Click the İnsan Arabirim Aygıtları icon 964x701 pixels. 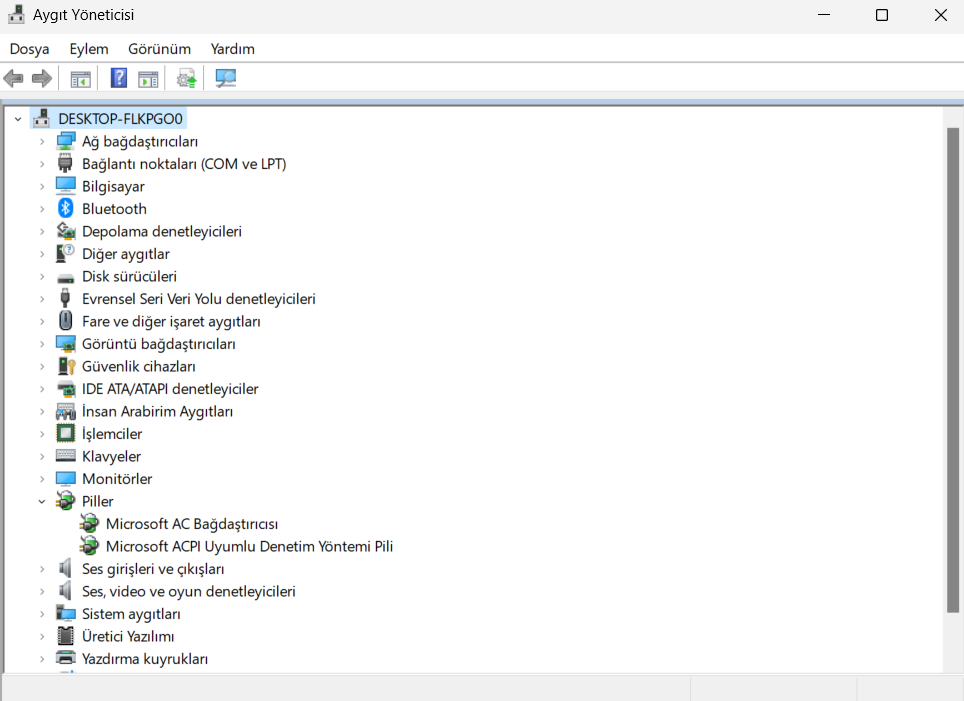[65, 411]
